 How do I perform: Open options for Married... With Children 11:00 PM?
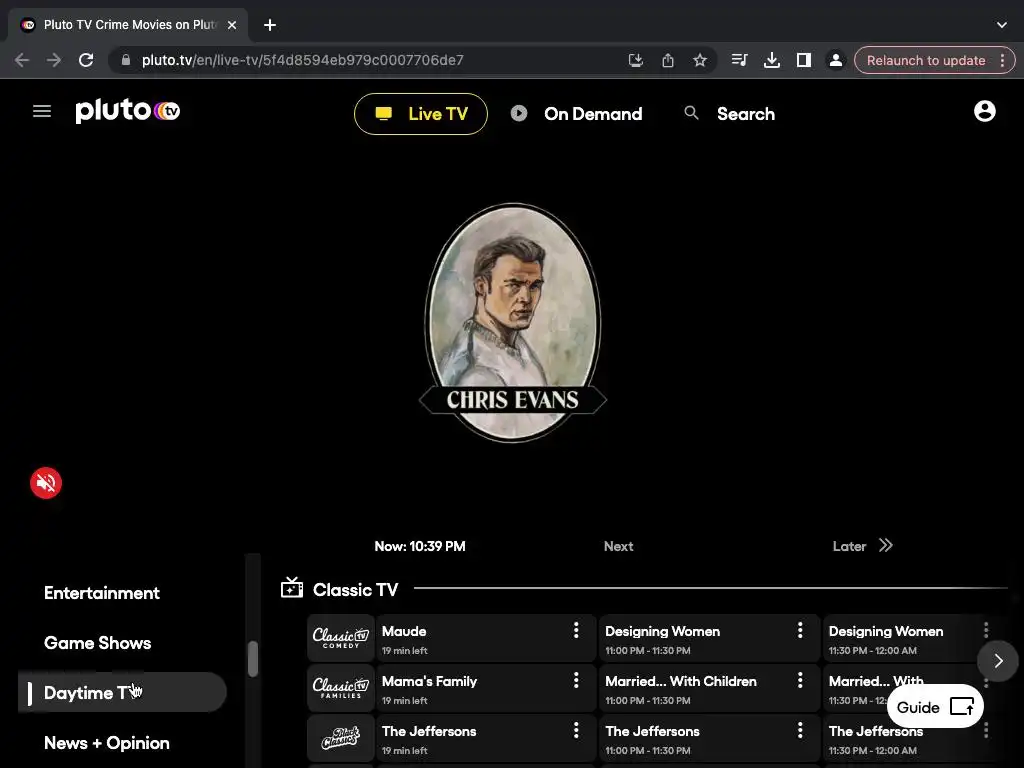[x=800, y=680]
